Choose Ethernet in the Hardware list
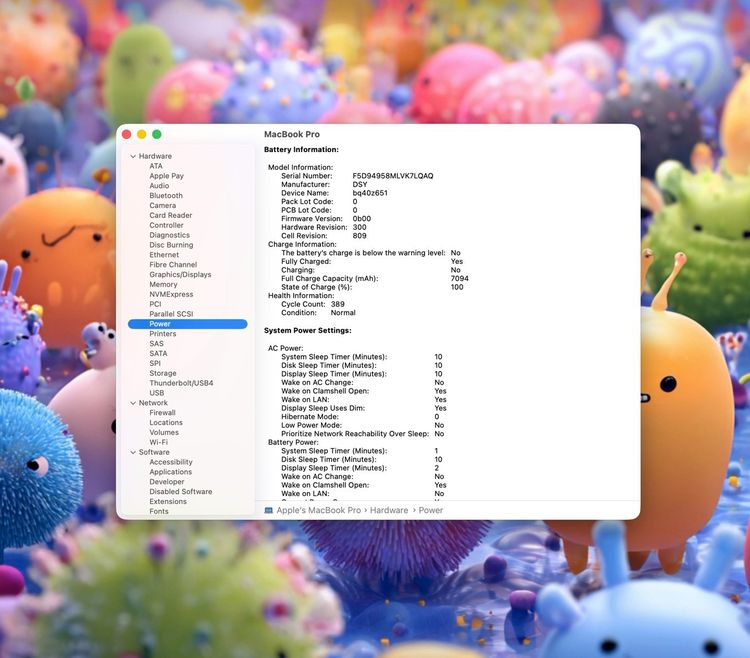 [164, 255]
